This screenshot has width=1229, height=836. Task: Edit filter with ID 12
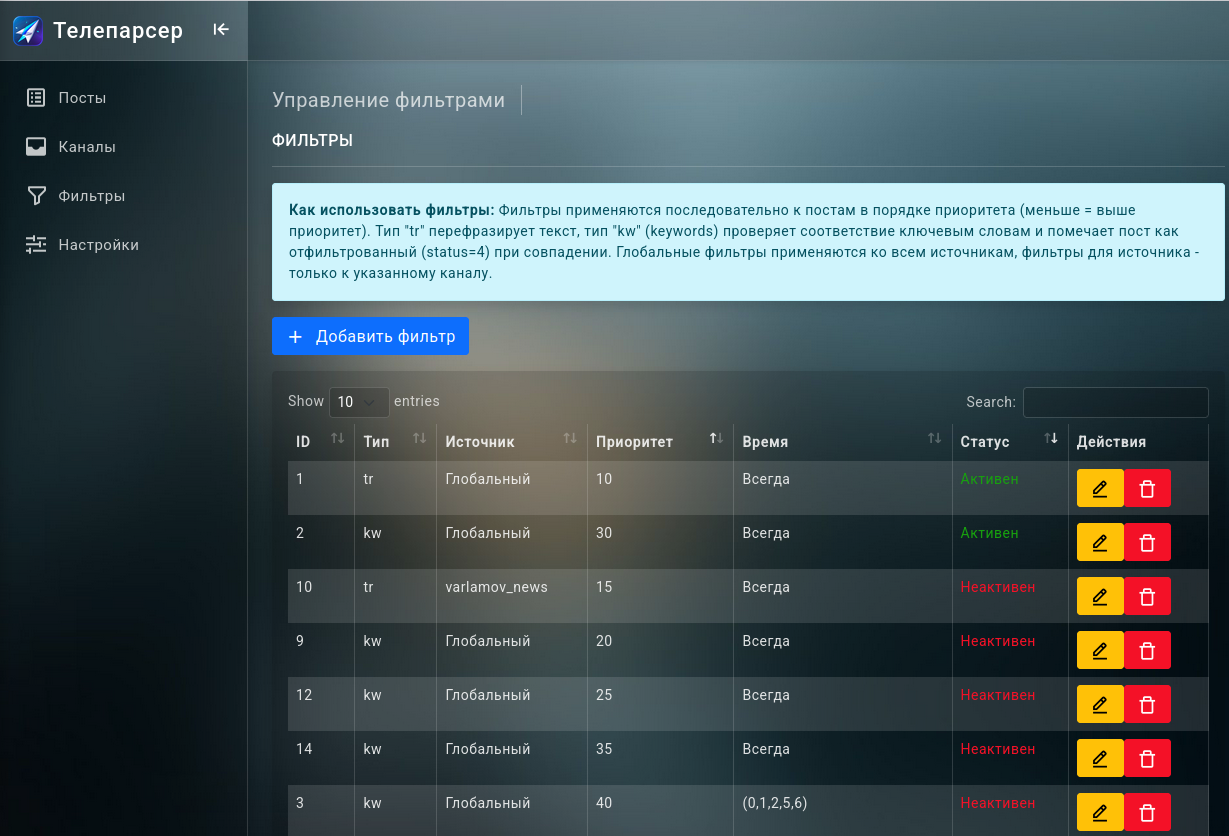tap(1100, 704)
